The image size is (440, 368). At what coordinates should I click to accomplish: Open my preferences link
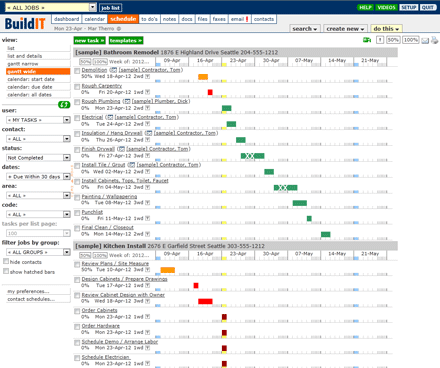tap(28, 291)
